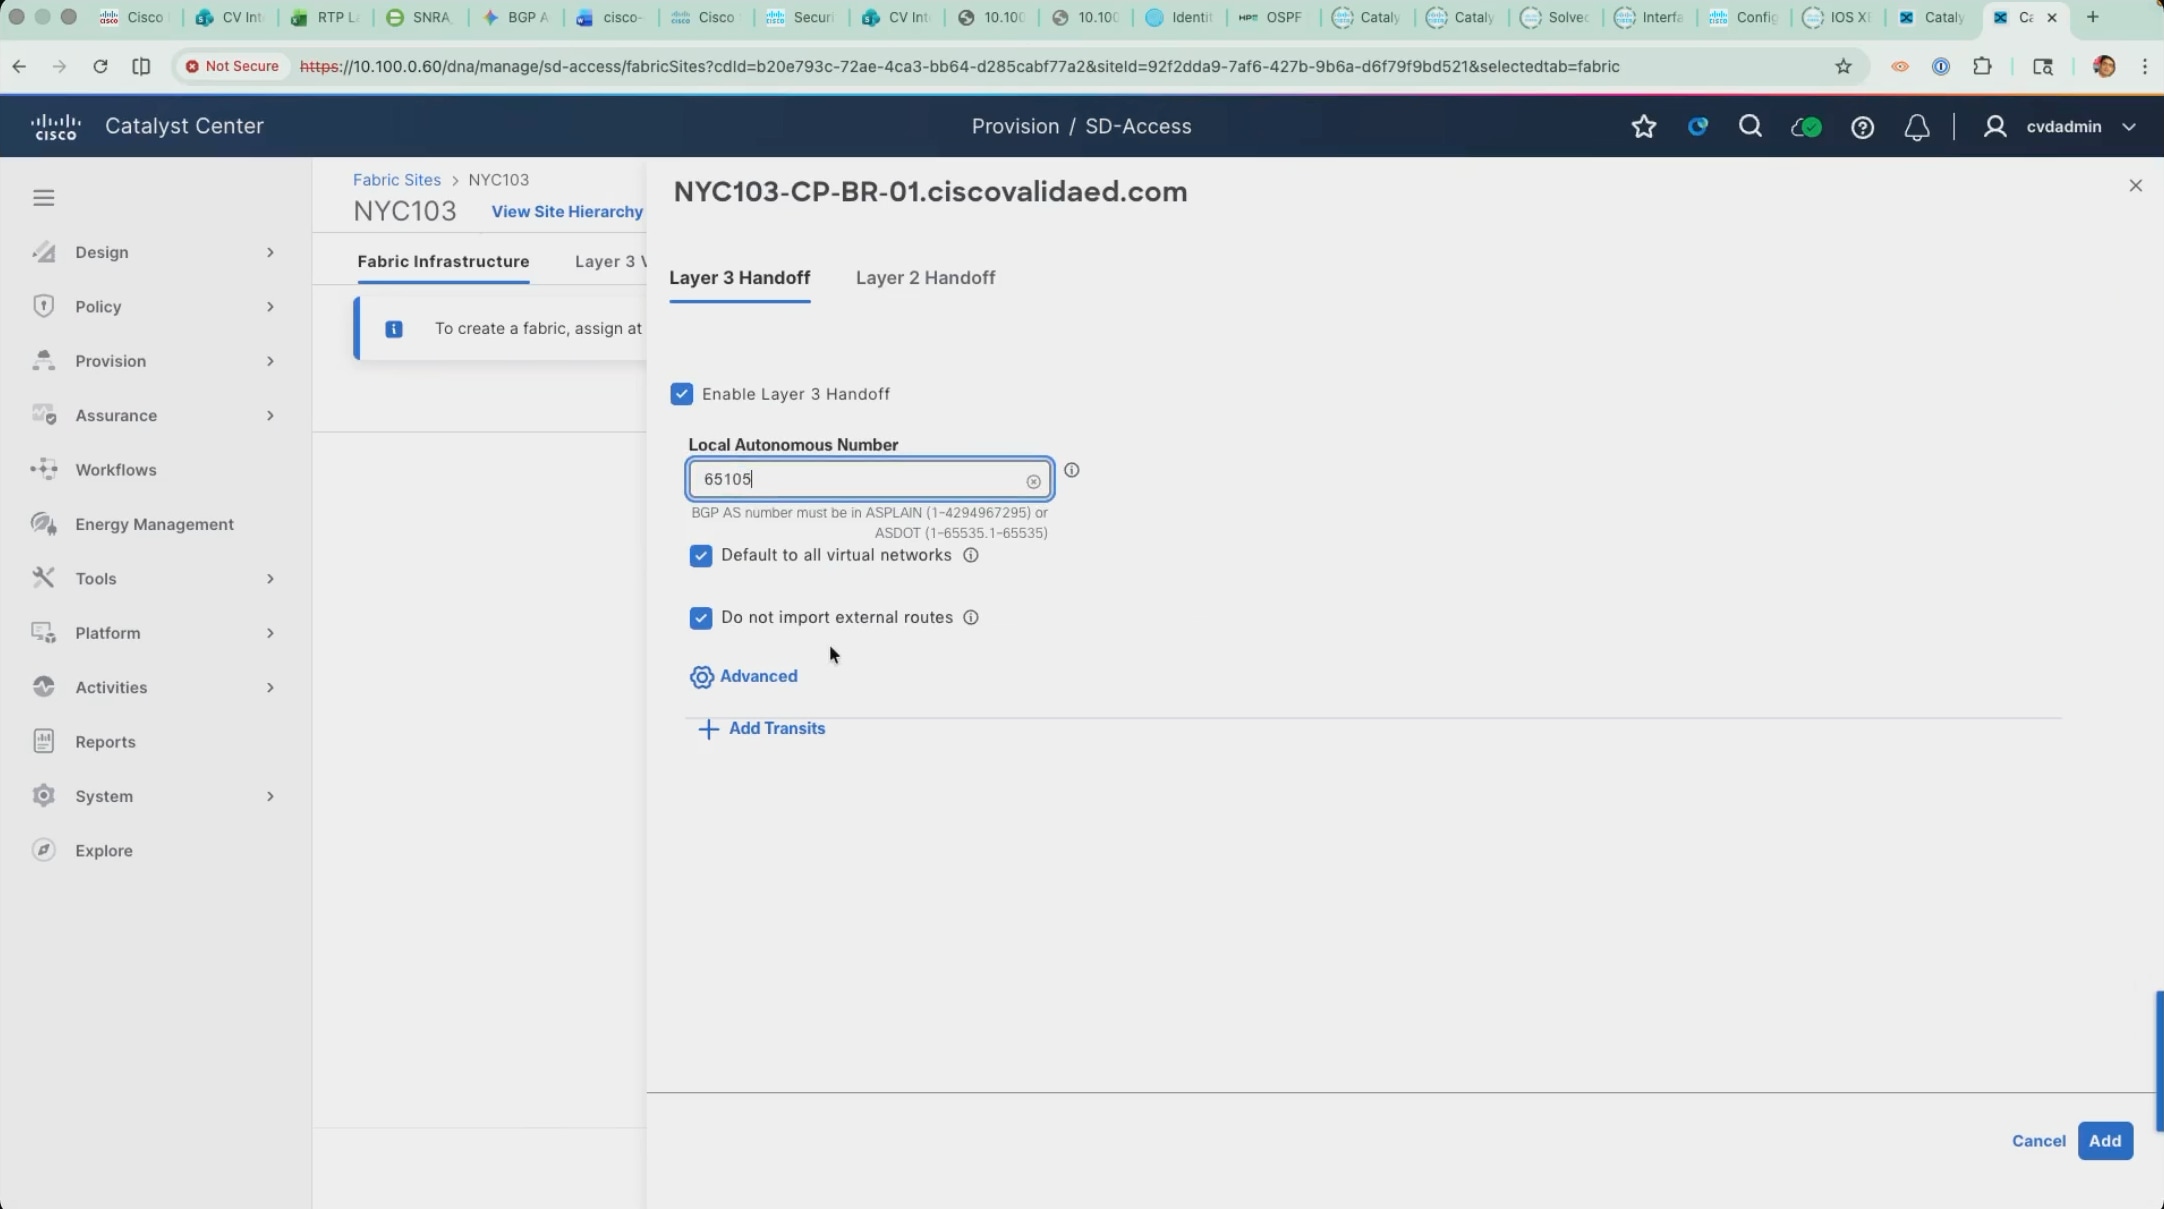Close the border node slide-in panel
The height and width of the screenshot is (1209, 2164).
(2135, 186)
